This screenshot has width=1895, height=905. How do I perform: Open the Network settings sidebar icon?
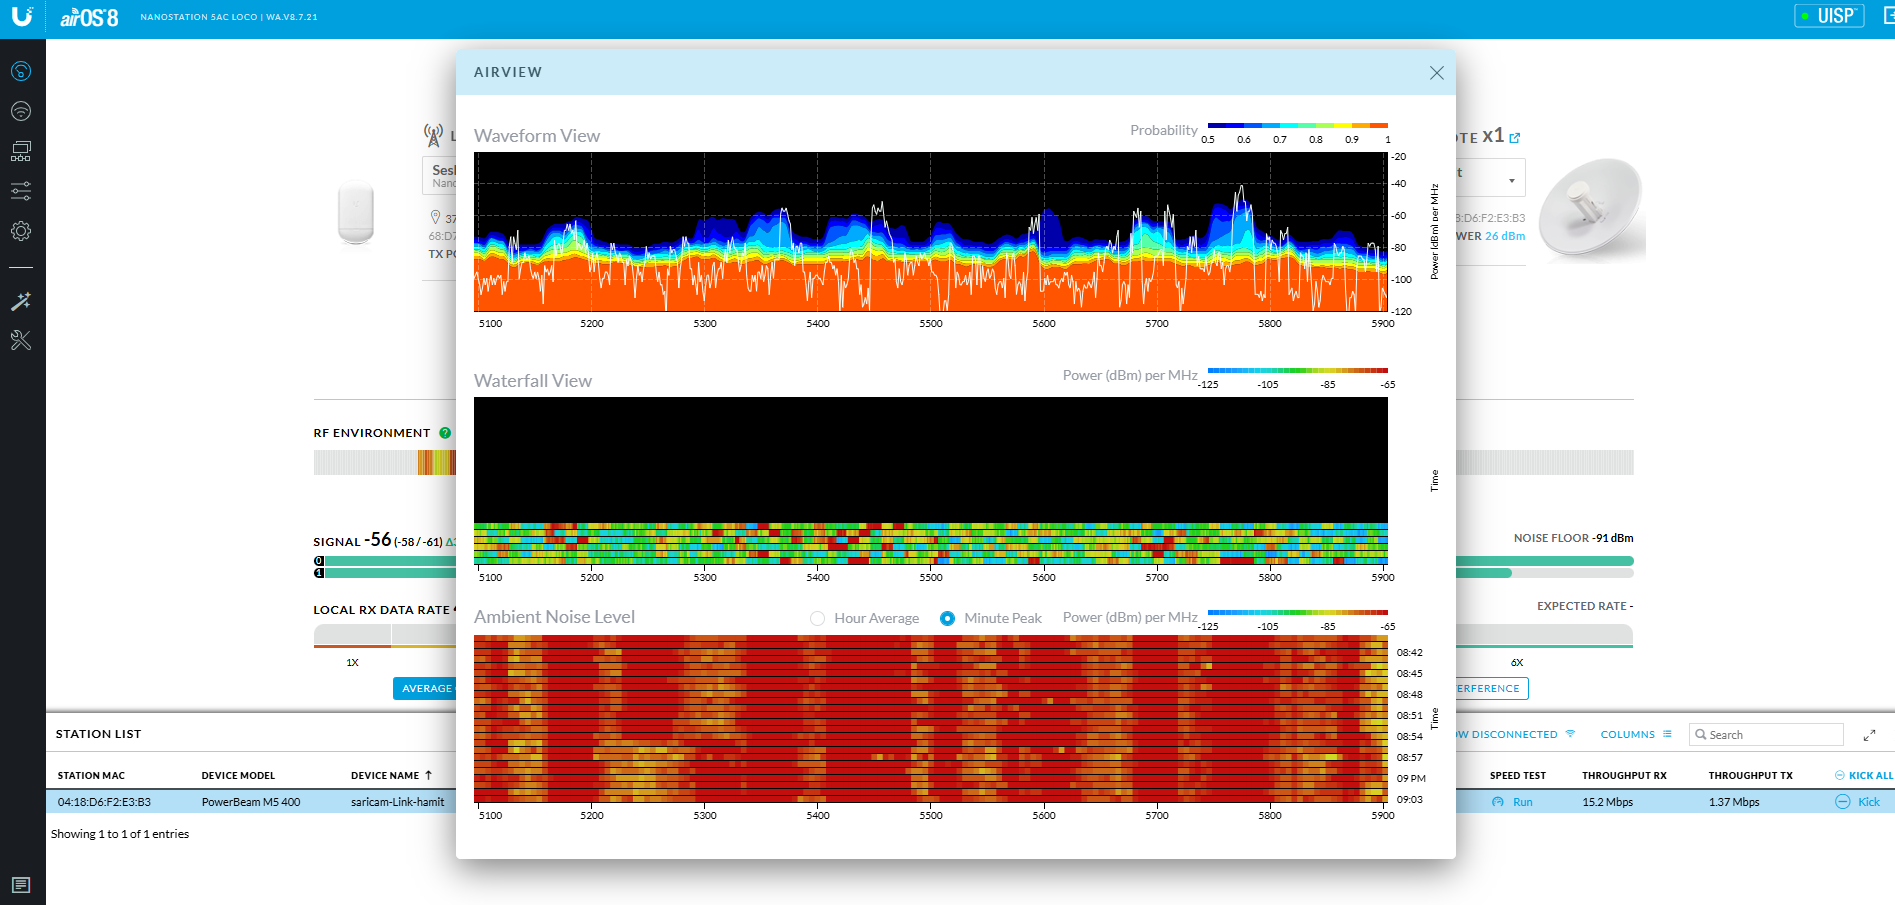click(x=21, y=151)
